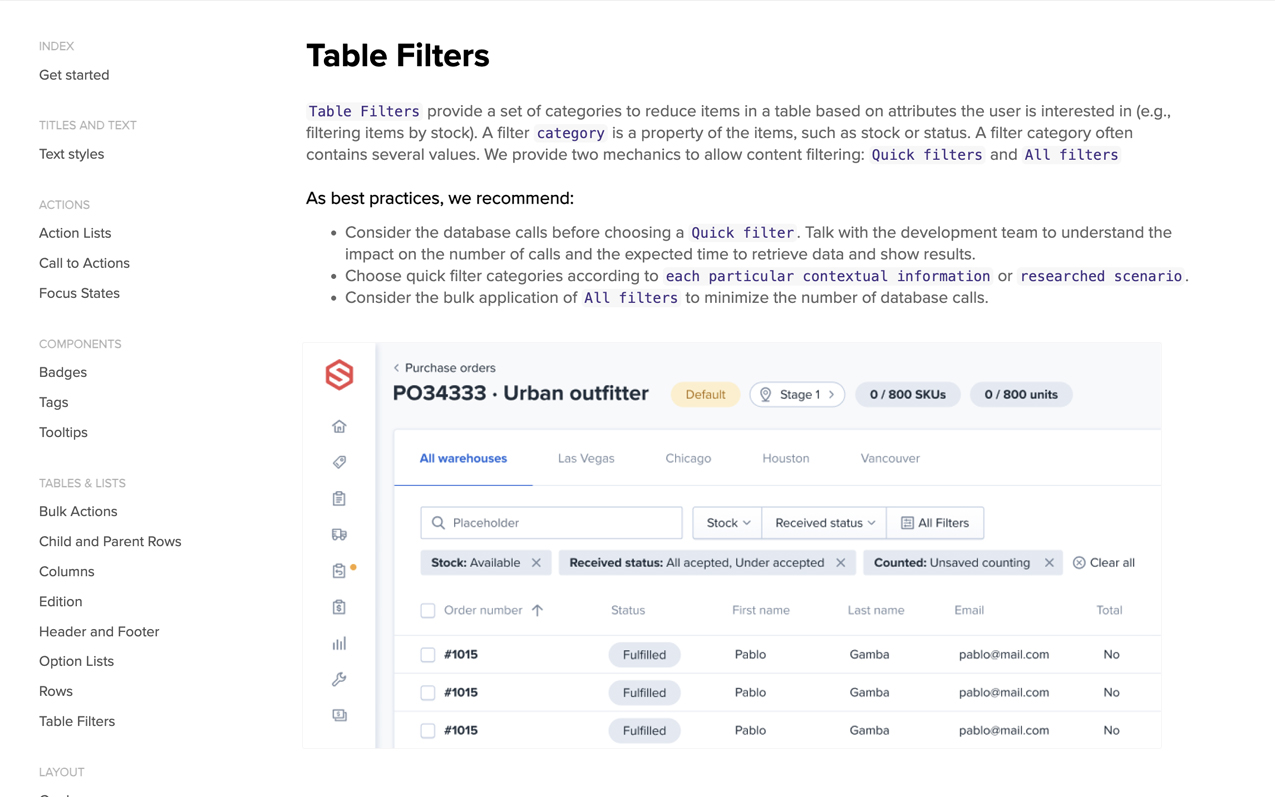Open clipboard icon with orange notification dot

(339, 571)
